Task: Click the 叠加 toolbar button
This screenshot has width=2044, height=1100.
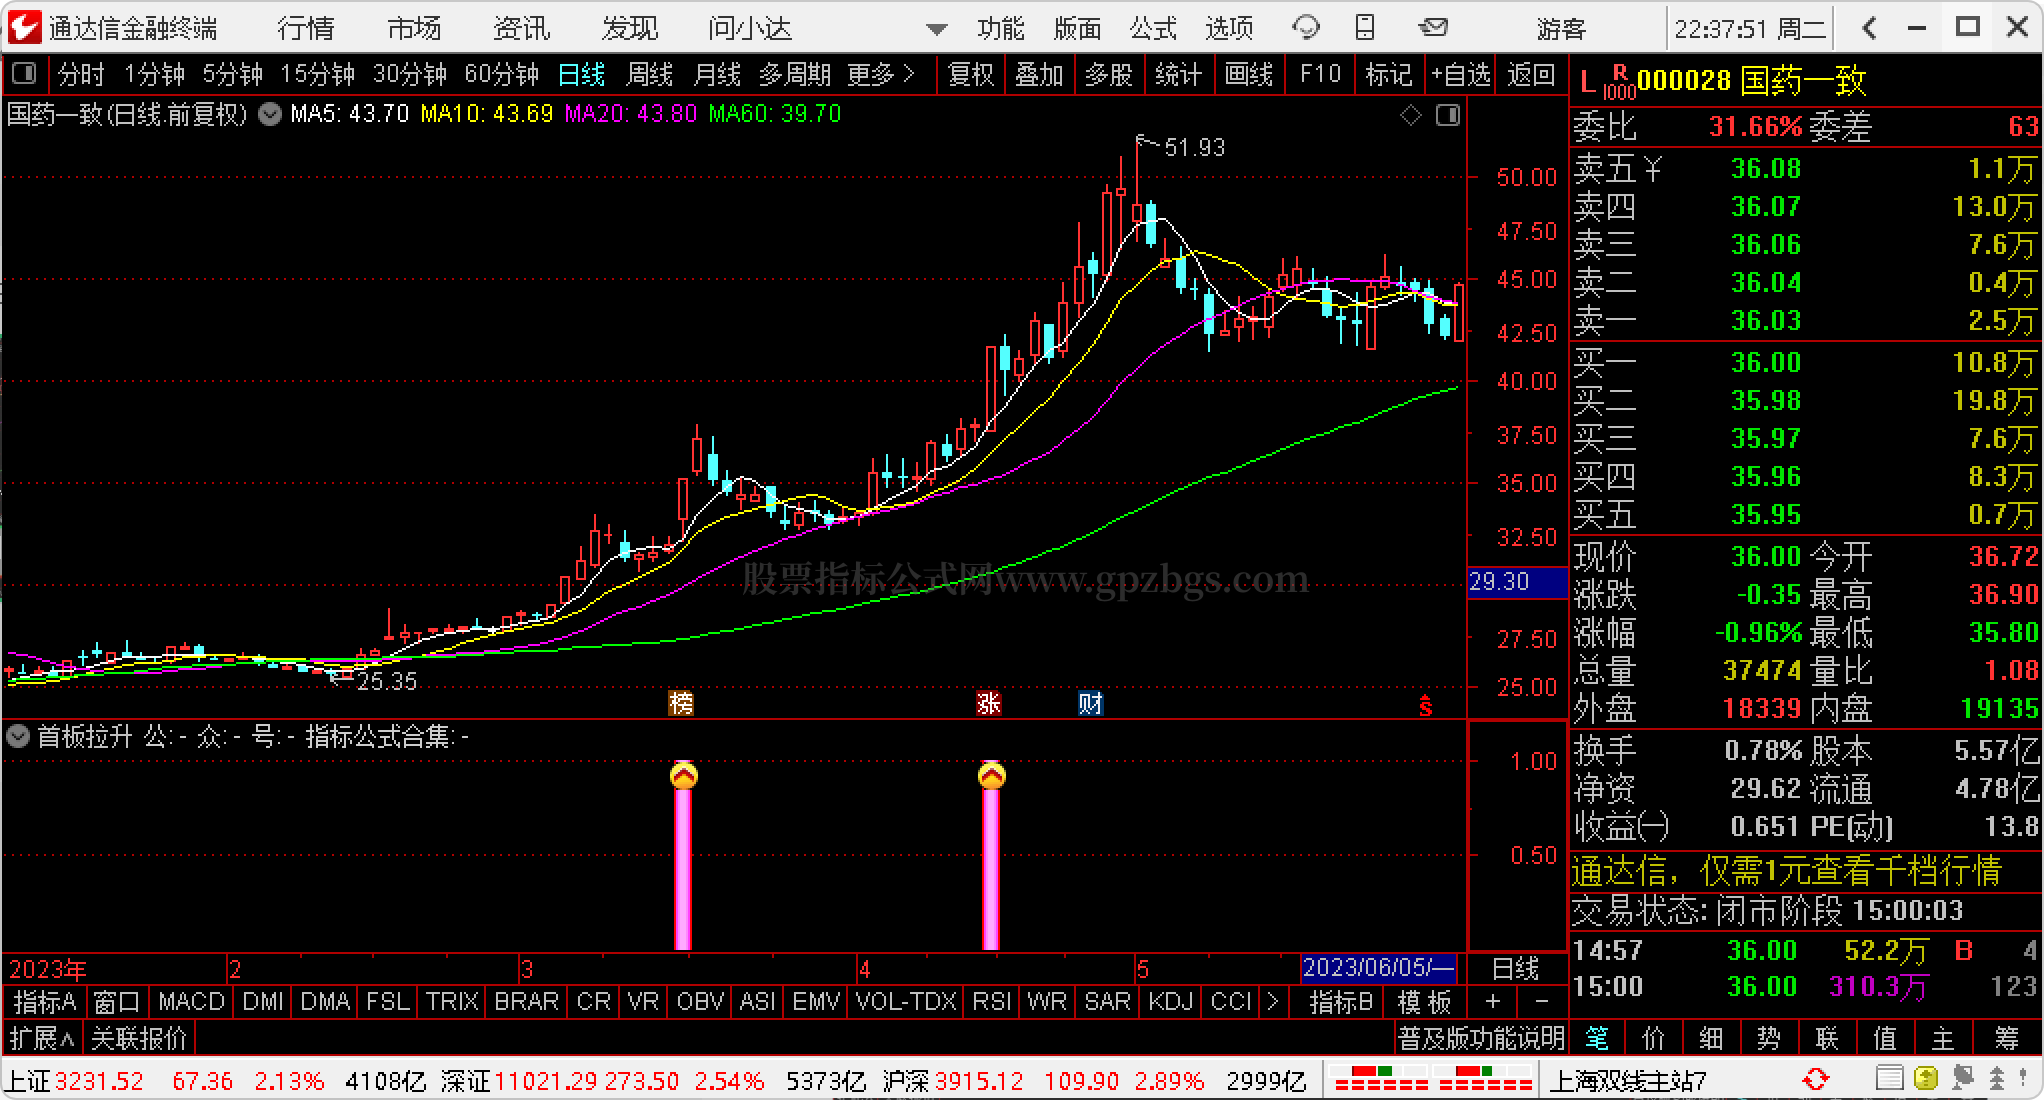Action: [x=1039, y=74]
